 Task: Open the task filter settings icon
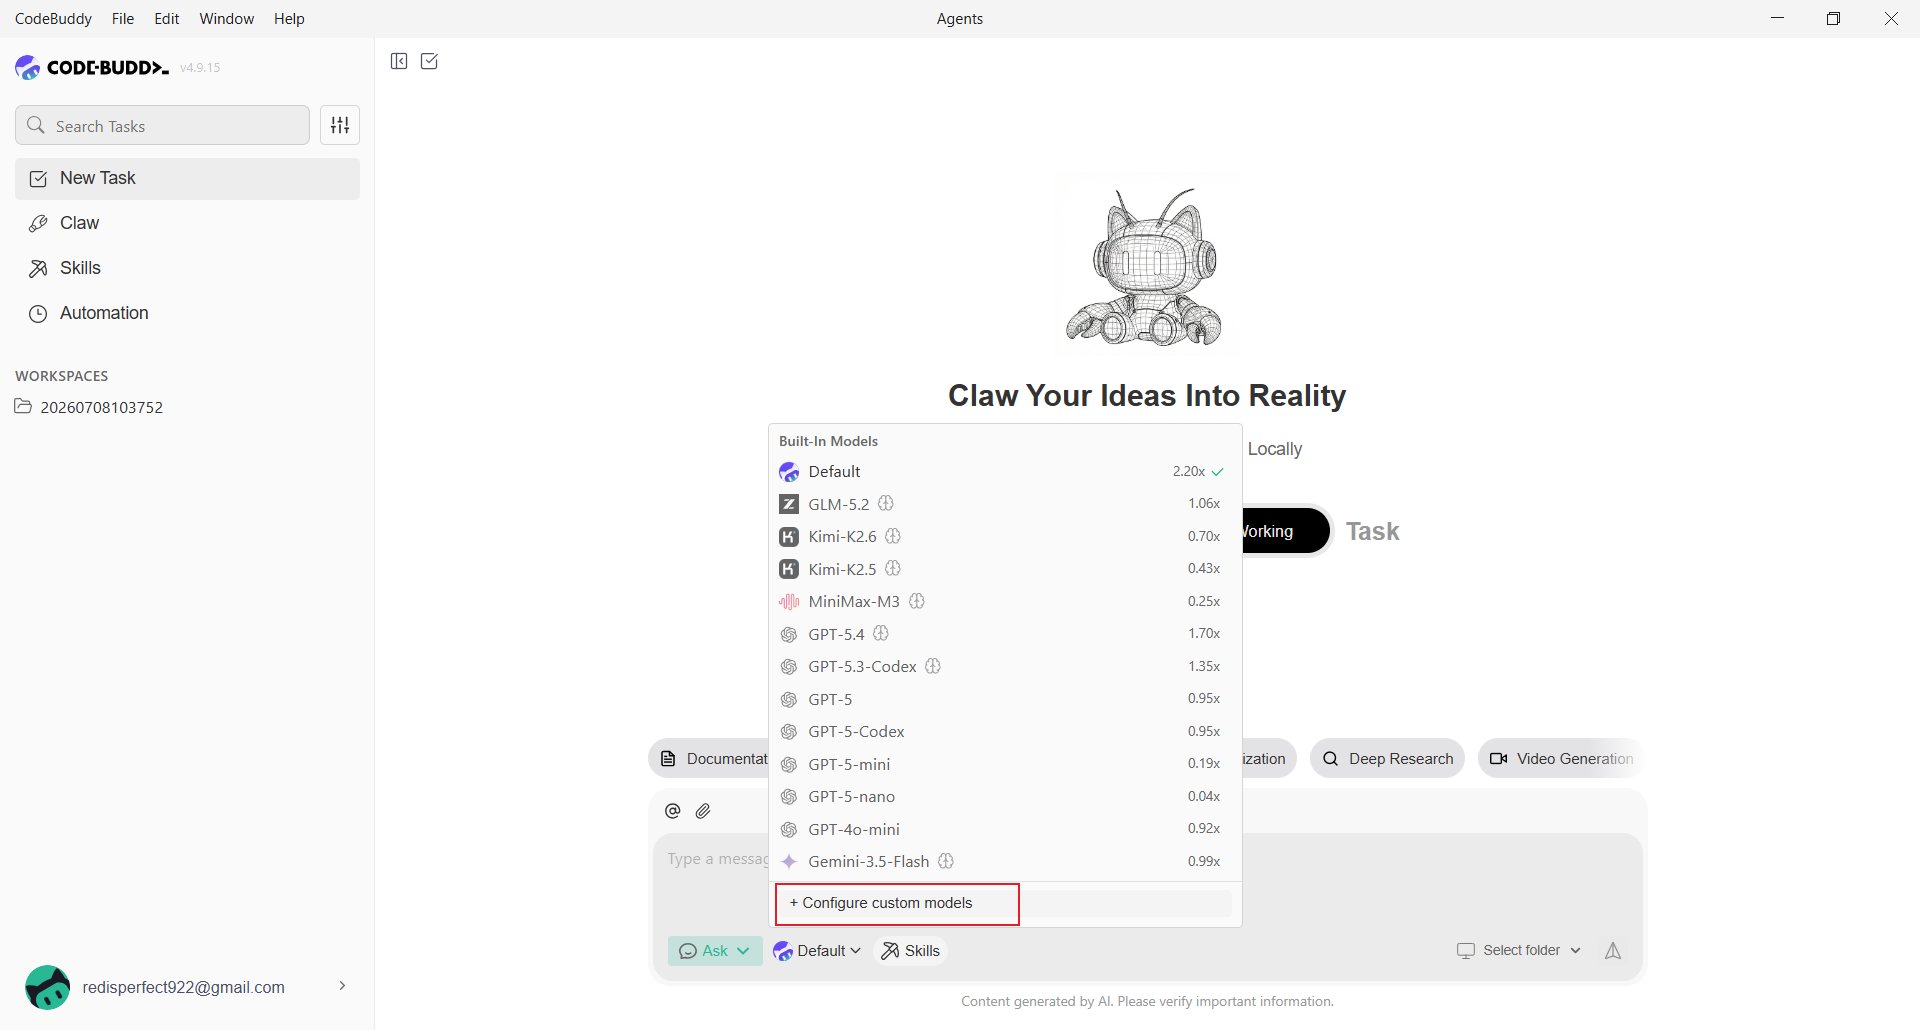(340, 125)
